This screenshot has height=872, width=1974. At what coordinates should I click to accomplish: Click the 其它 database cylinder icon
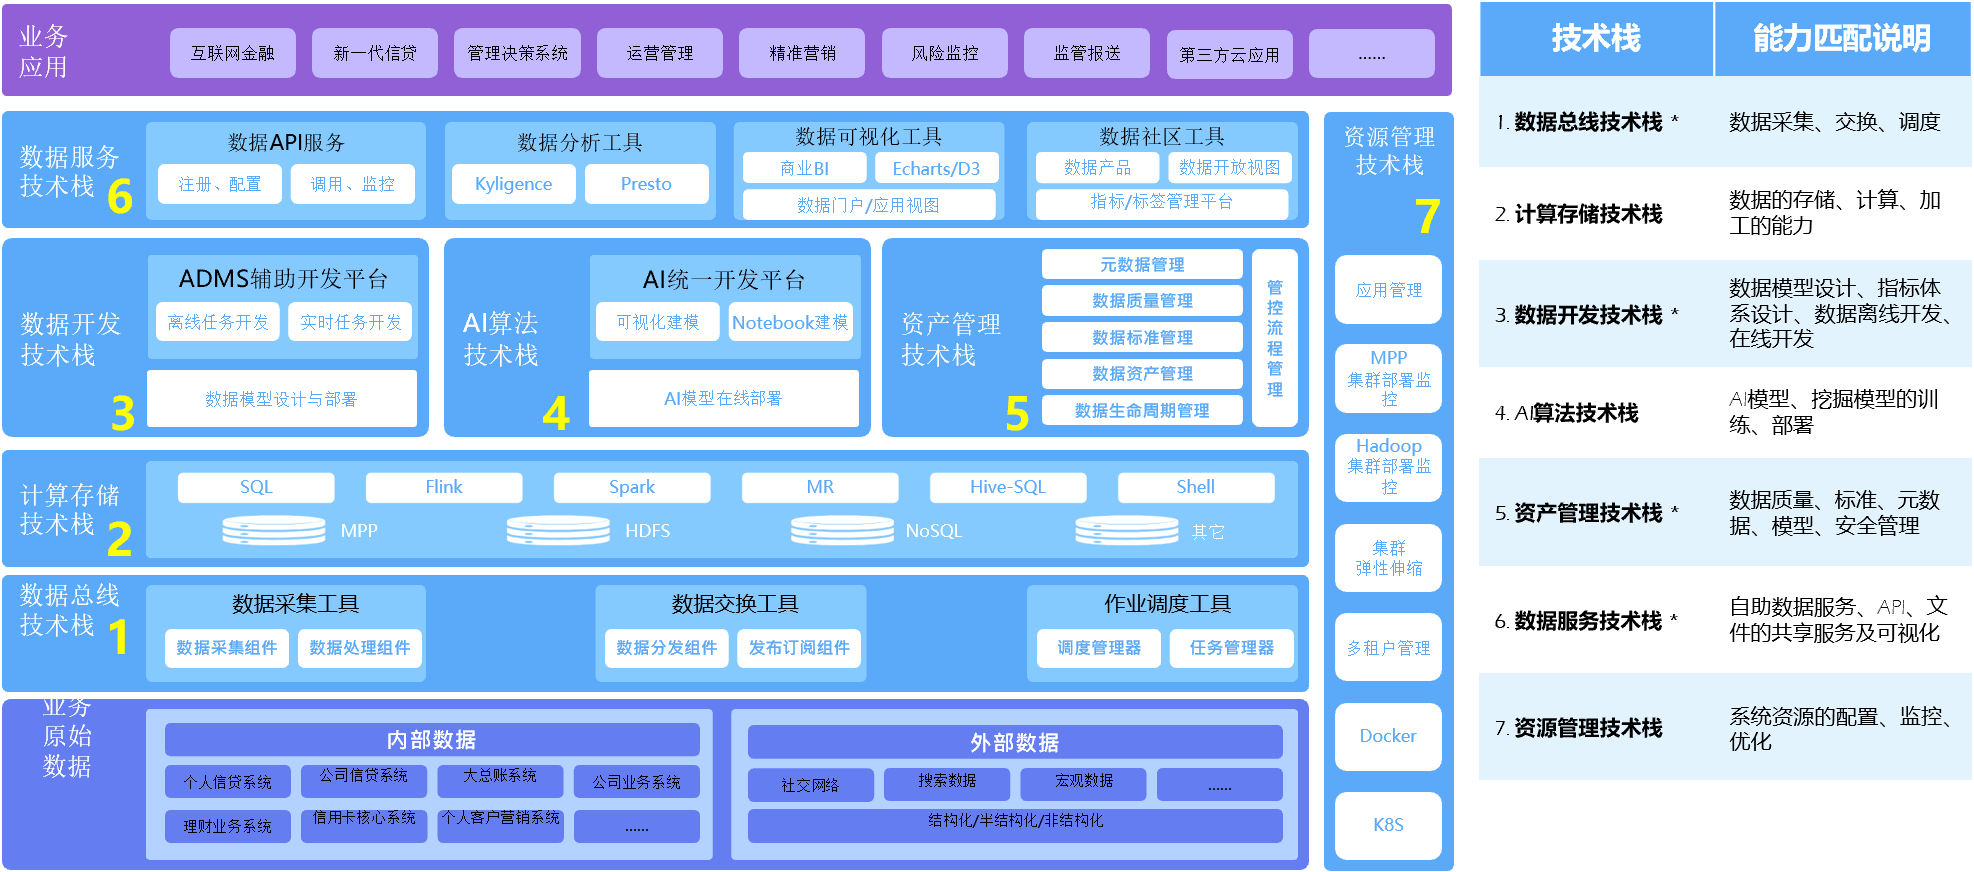tap(1127, 530)
